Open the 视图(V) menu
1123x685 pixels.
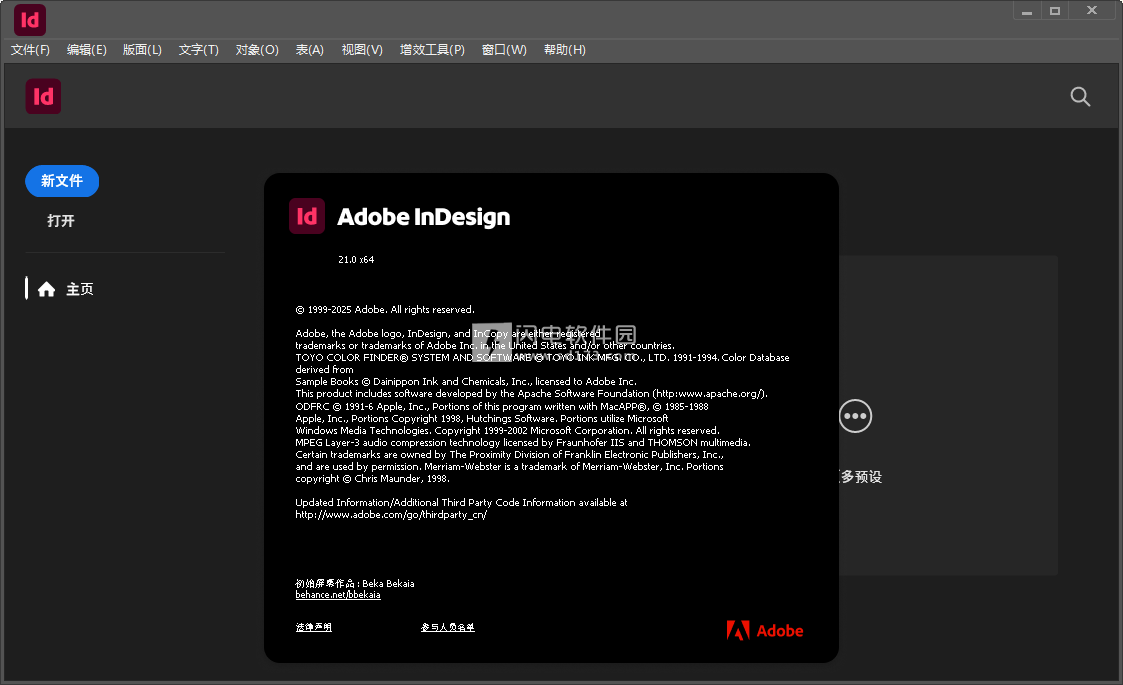tap(362, 50)
